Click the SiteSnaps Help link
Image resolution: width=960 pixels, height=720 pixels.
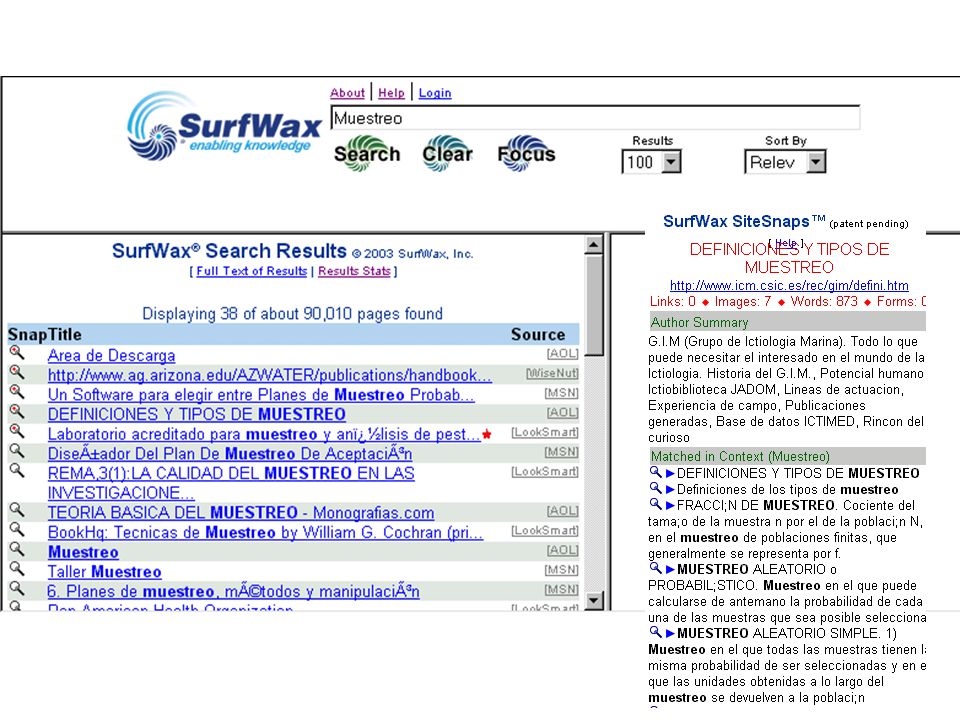point(786,242)
